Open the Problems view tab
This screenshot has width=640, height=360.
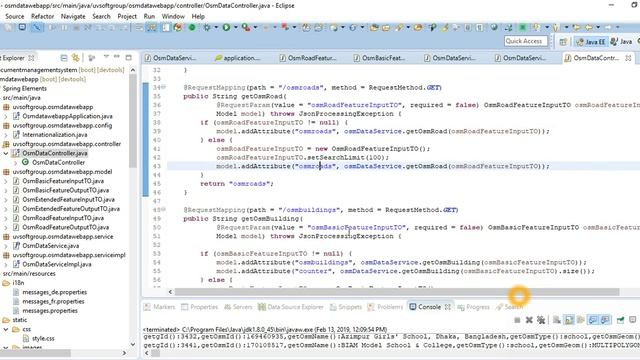point(385,307)
